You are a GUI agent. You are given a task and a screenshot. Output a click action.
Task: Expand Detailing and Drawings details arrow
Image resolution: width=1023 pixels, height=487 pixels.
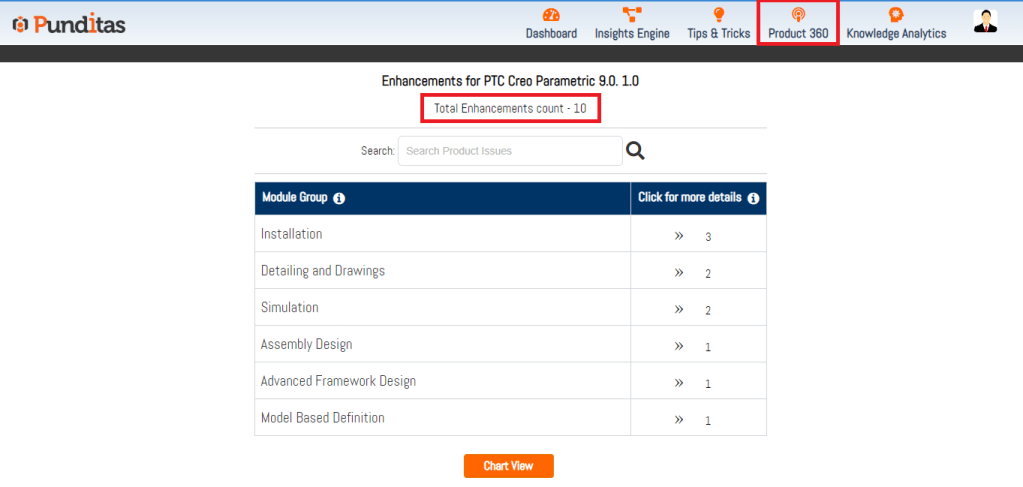(x=679, y=272)
